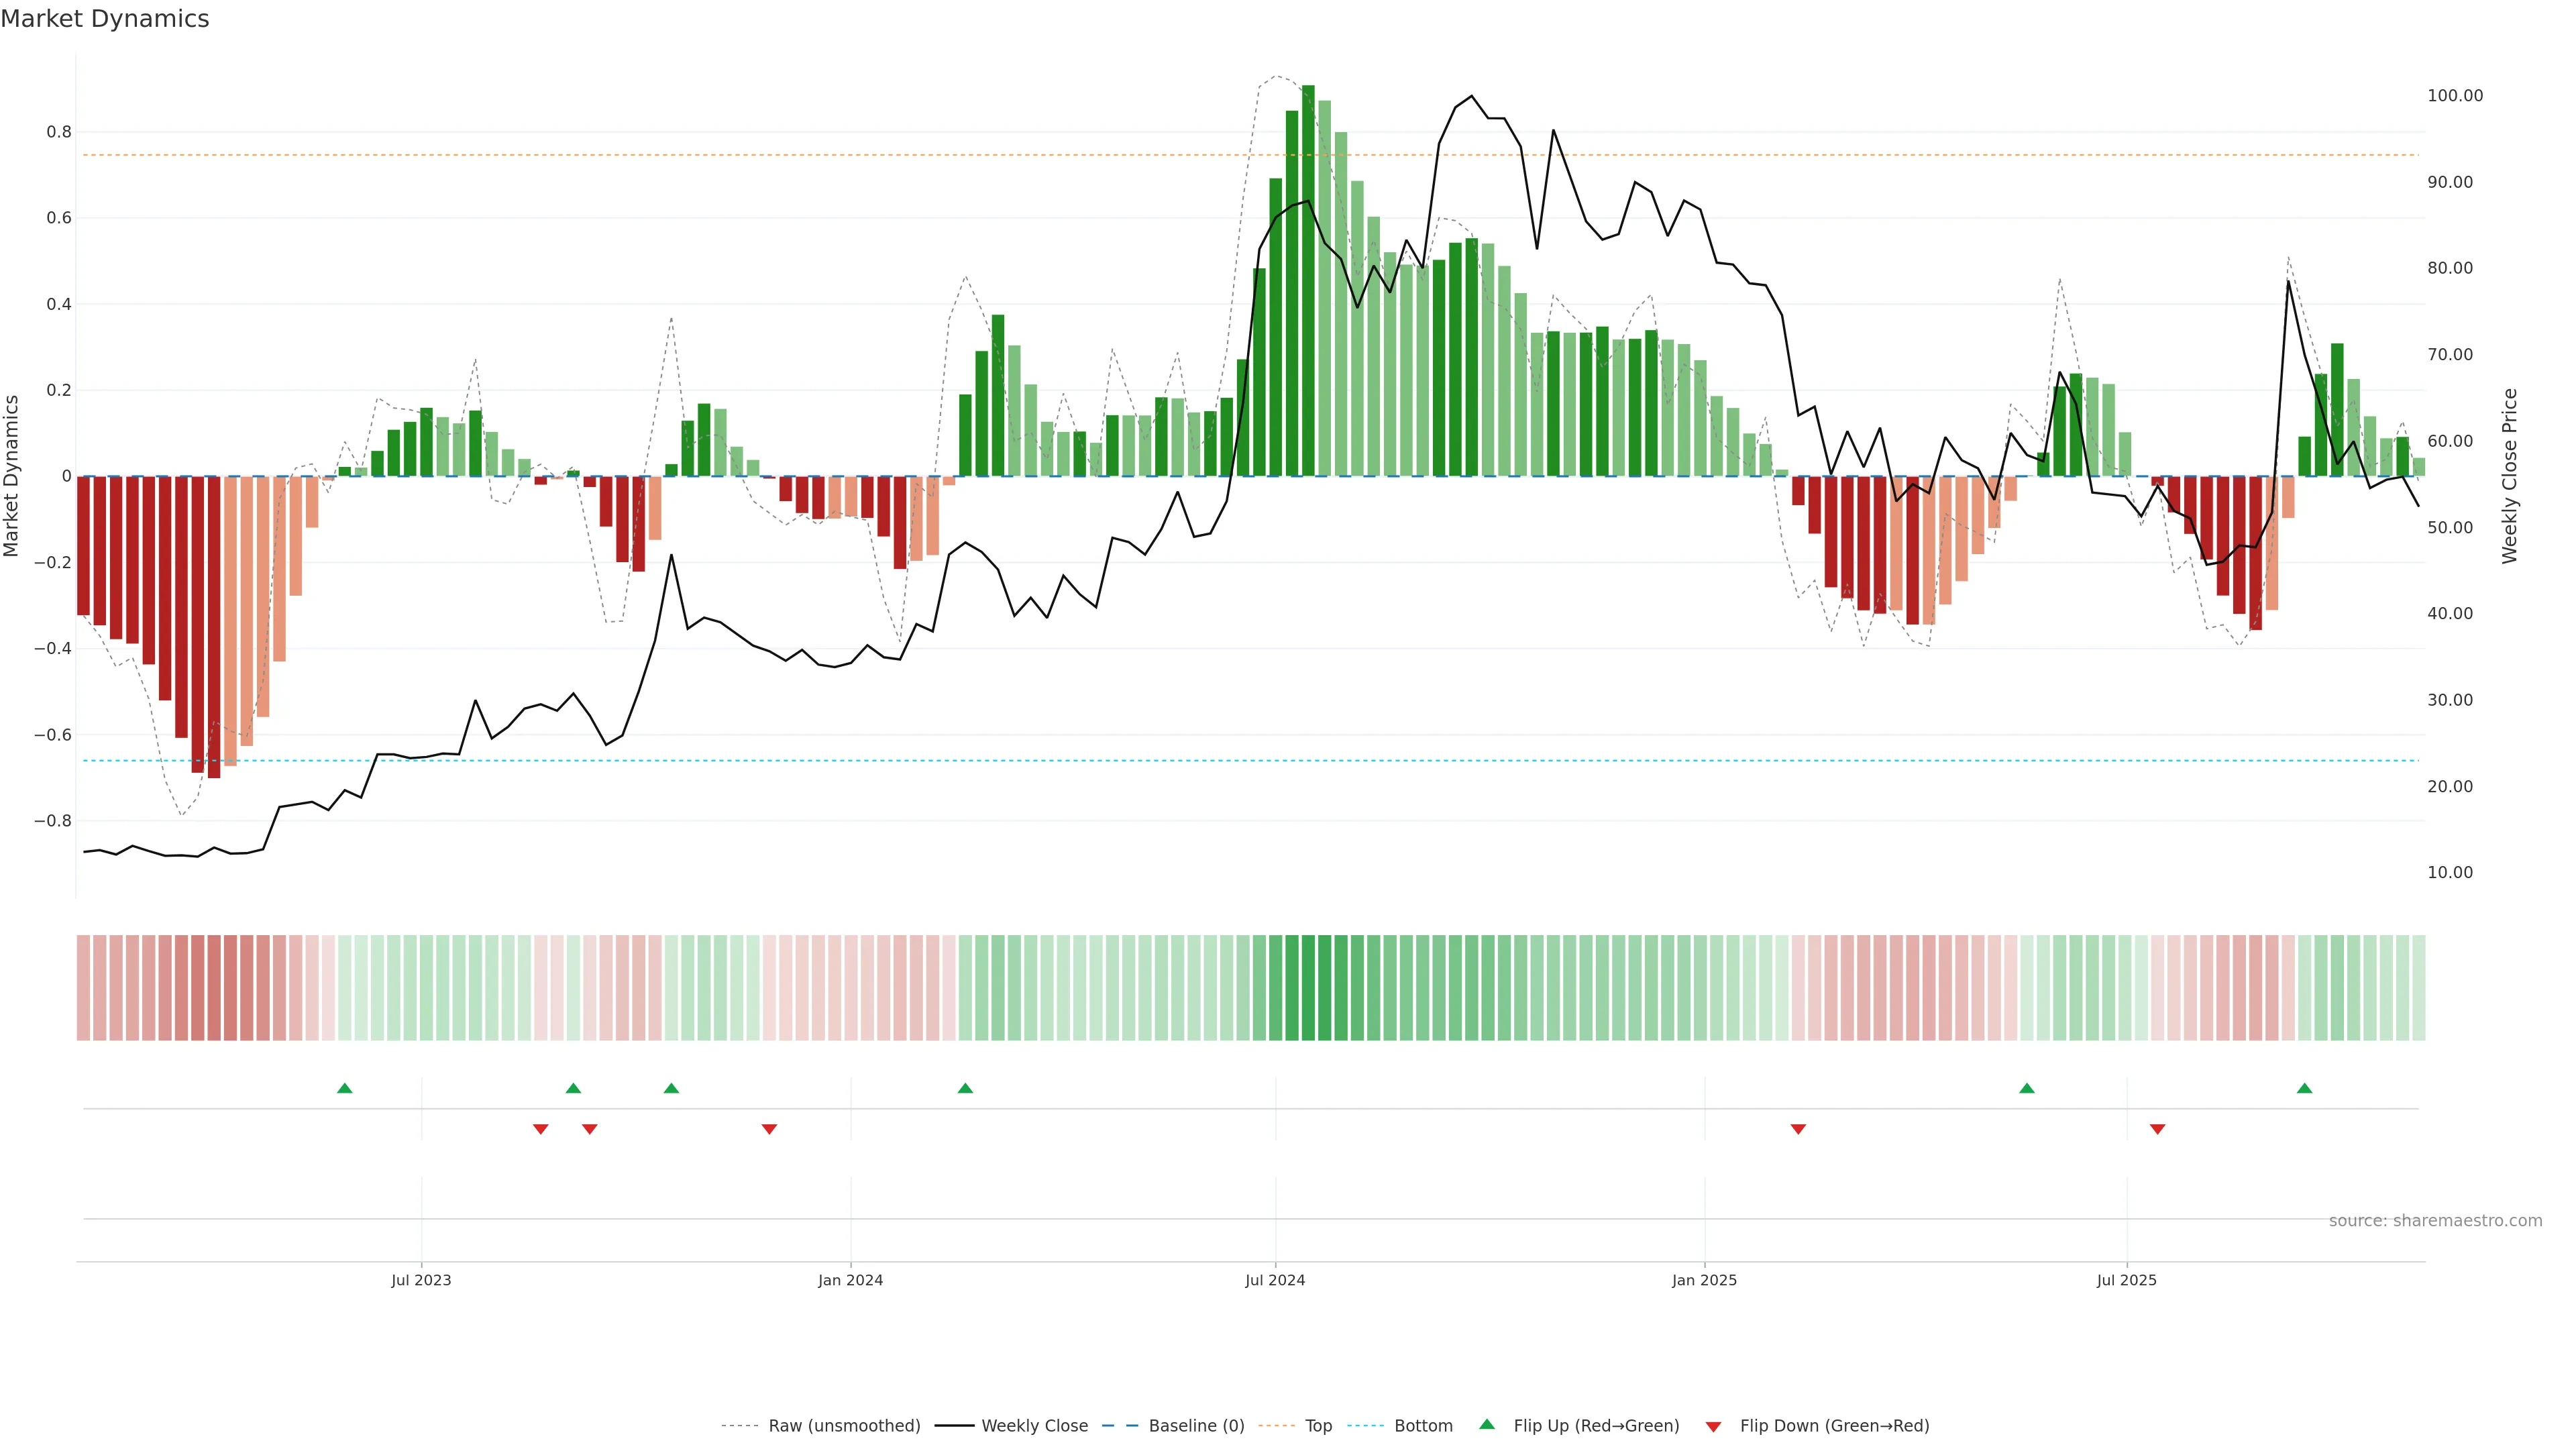The image size is (2576, 1449).
Task: Click the Jul 2024 axis label
Action: [1275, 1280]
